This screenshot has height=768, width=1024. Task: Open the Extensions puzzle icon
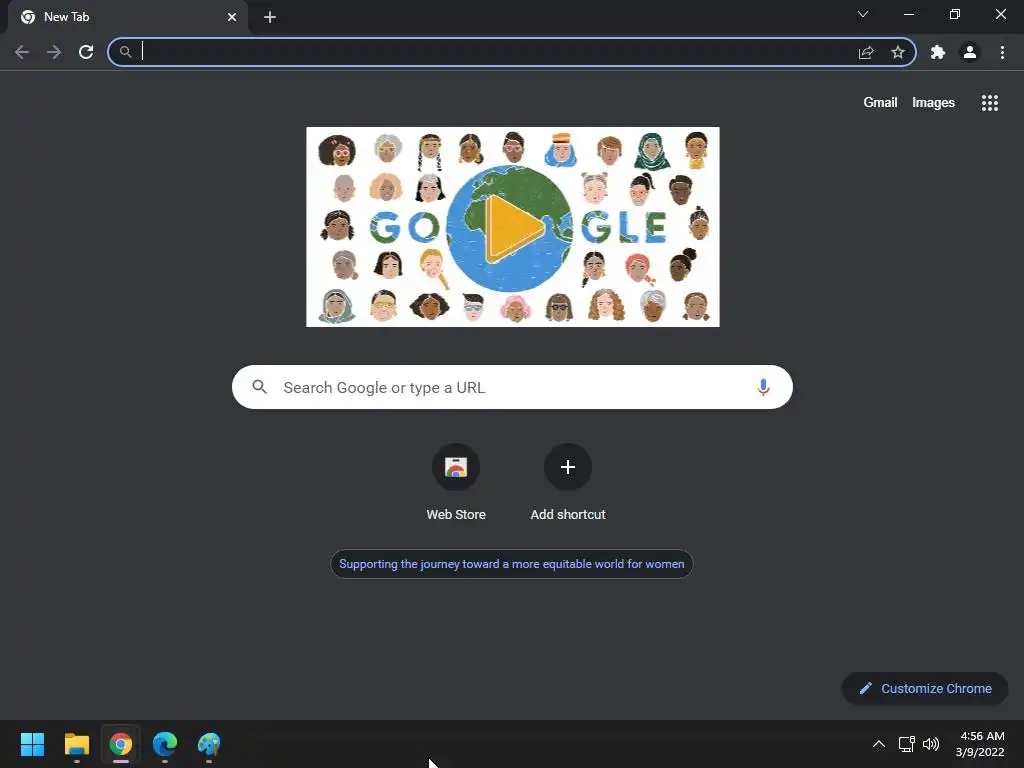pyautogui.click(x=938, y=52)
